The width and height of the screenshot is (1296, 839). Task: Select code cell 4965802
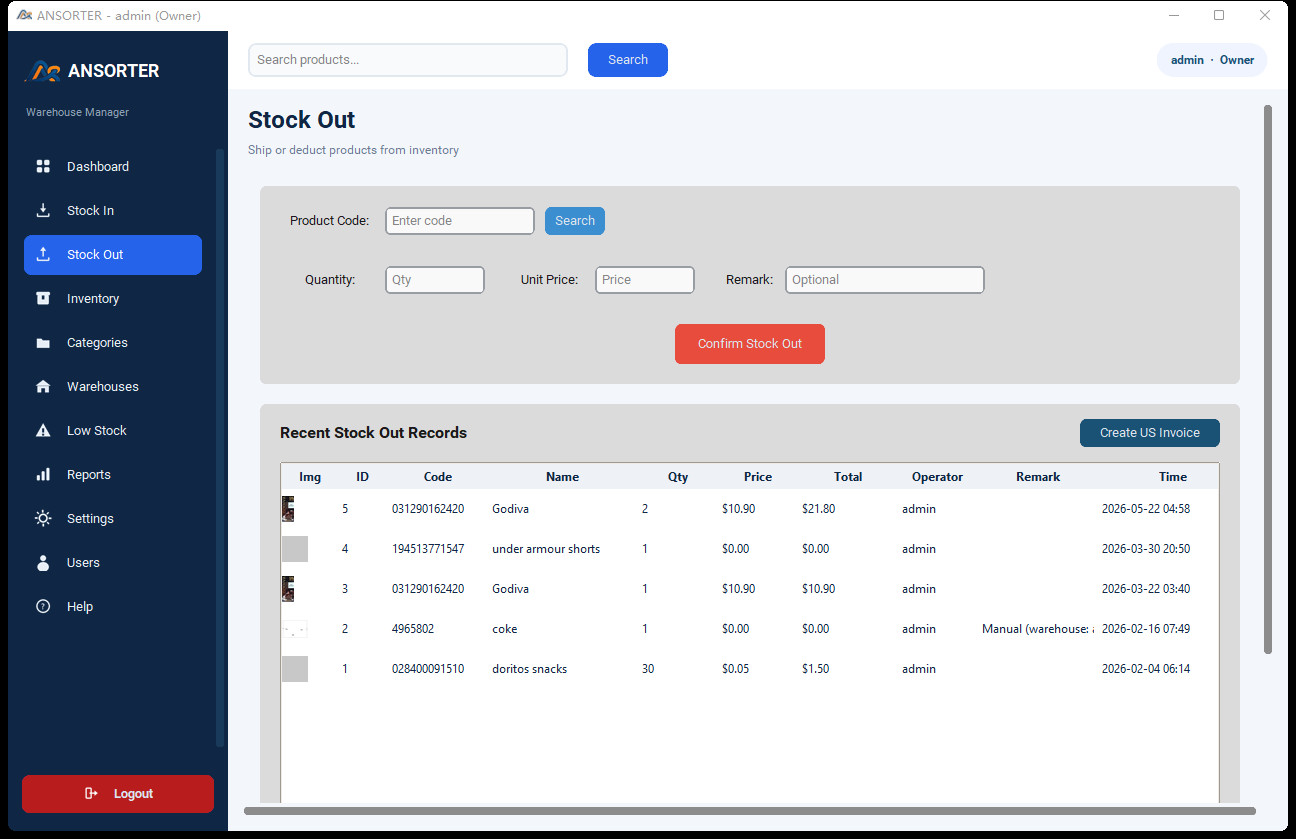point(413,629)
